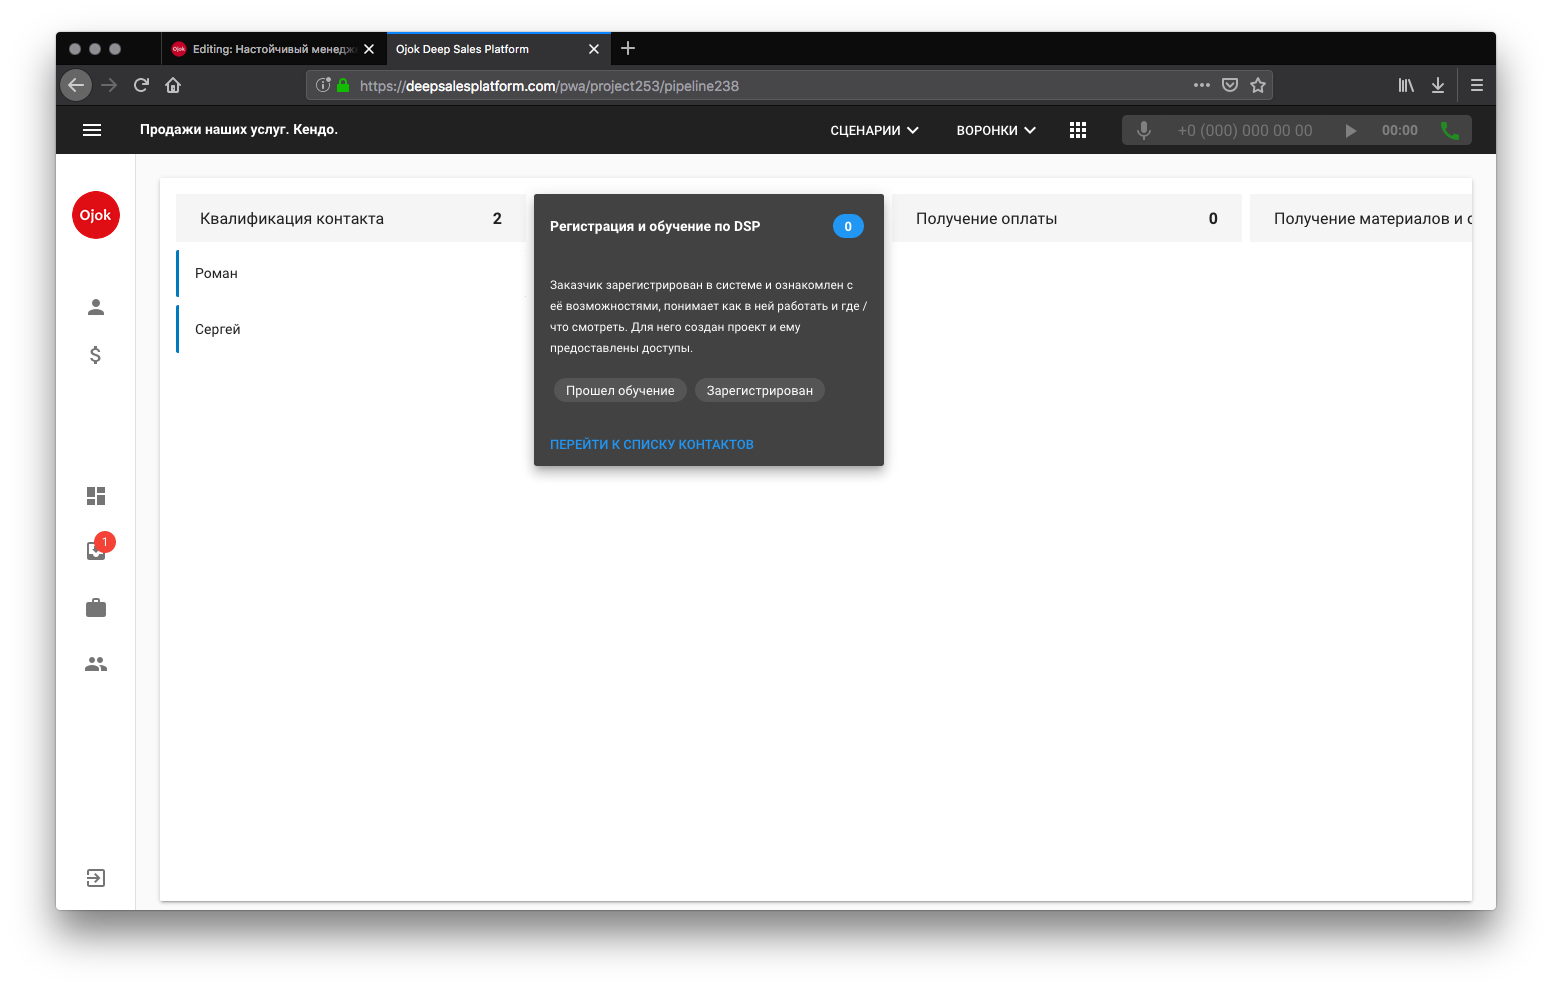
Task: Toggle the hamburger menu beside project title
Action: (92, 130)
